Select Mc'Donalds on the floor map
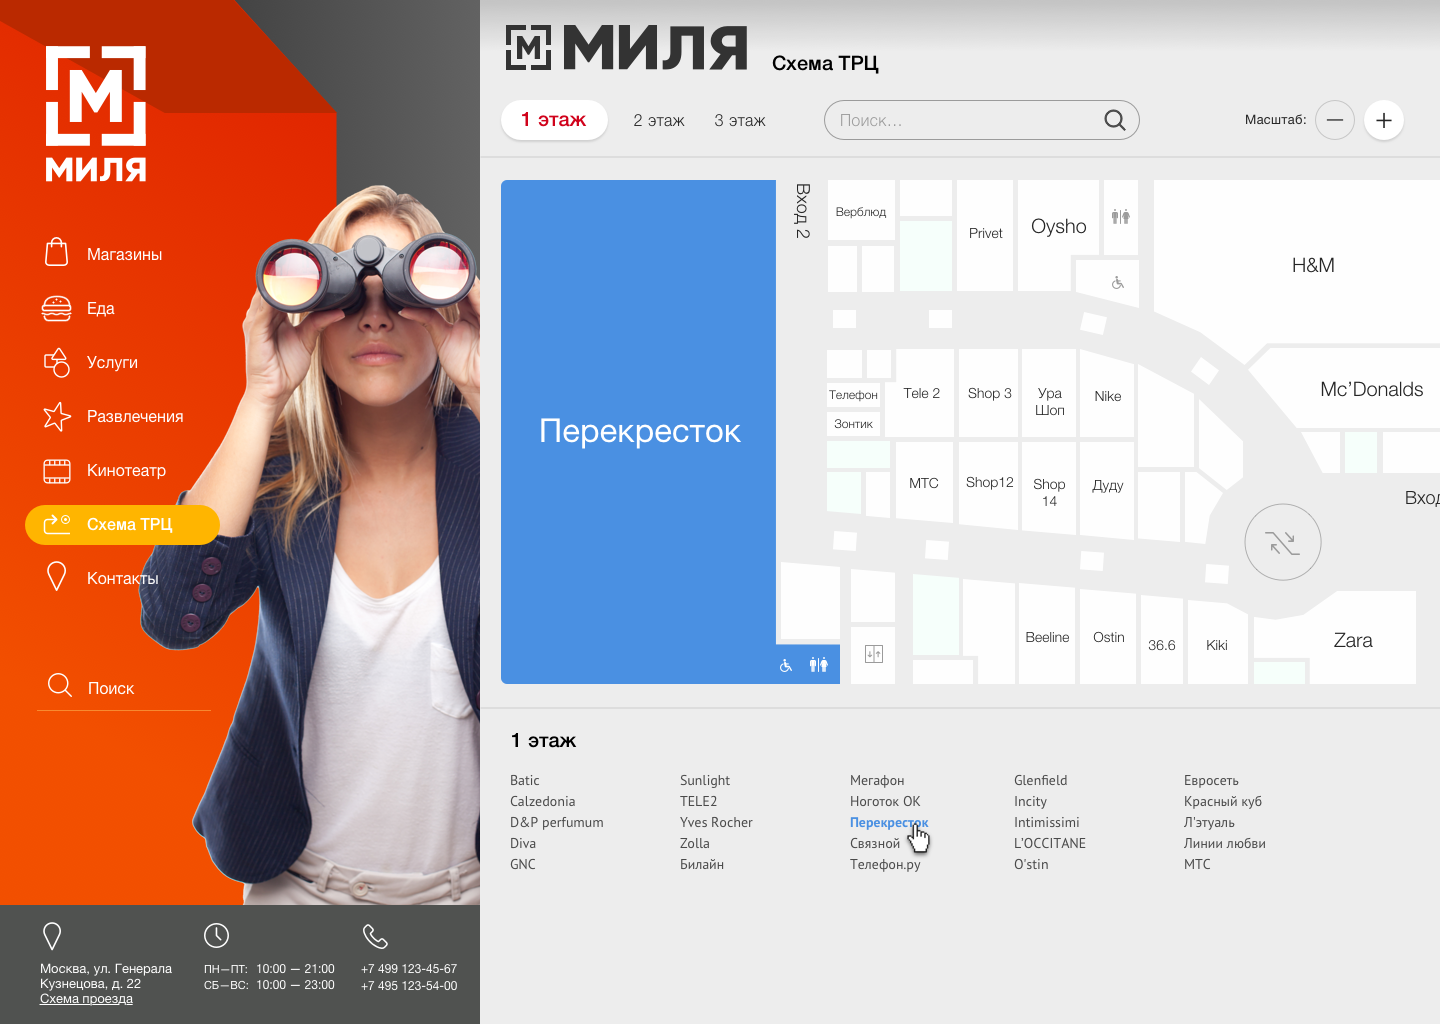The height and width of the screenshot is (1024, 1440). 1371,389
